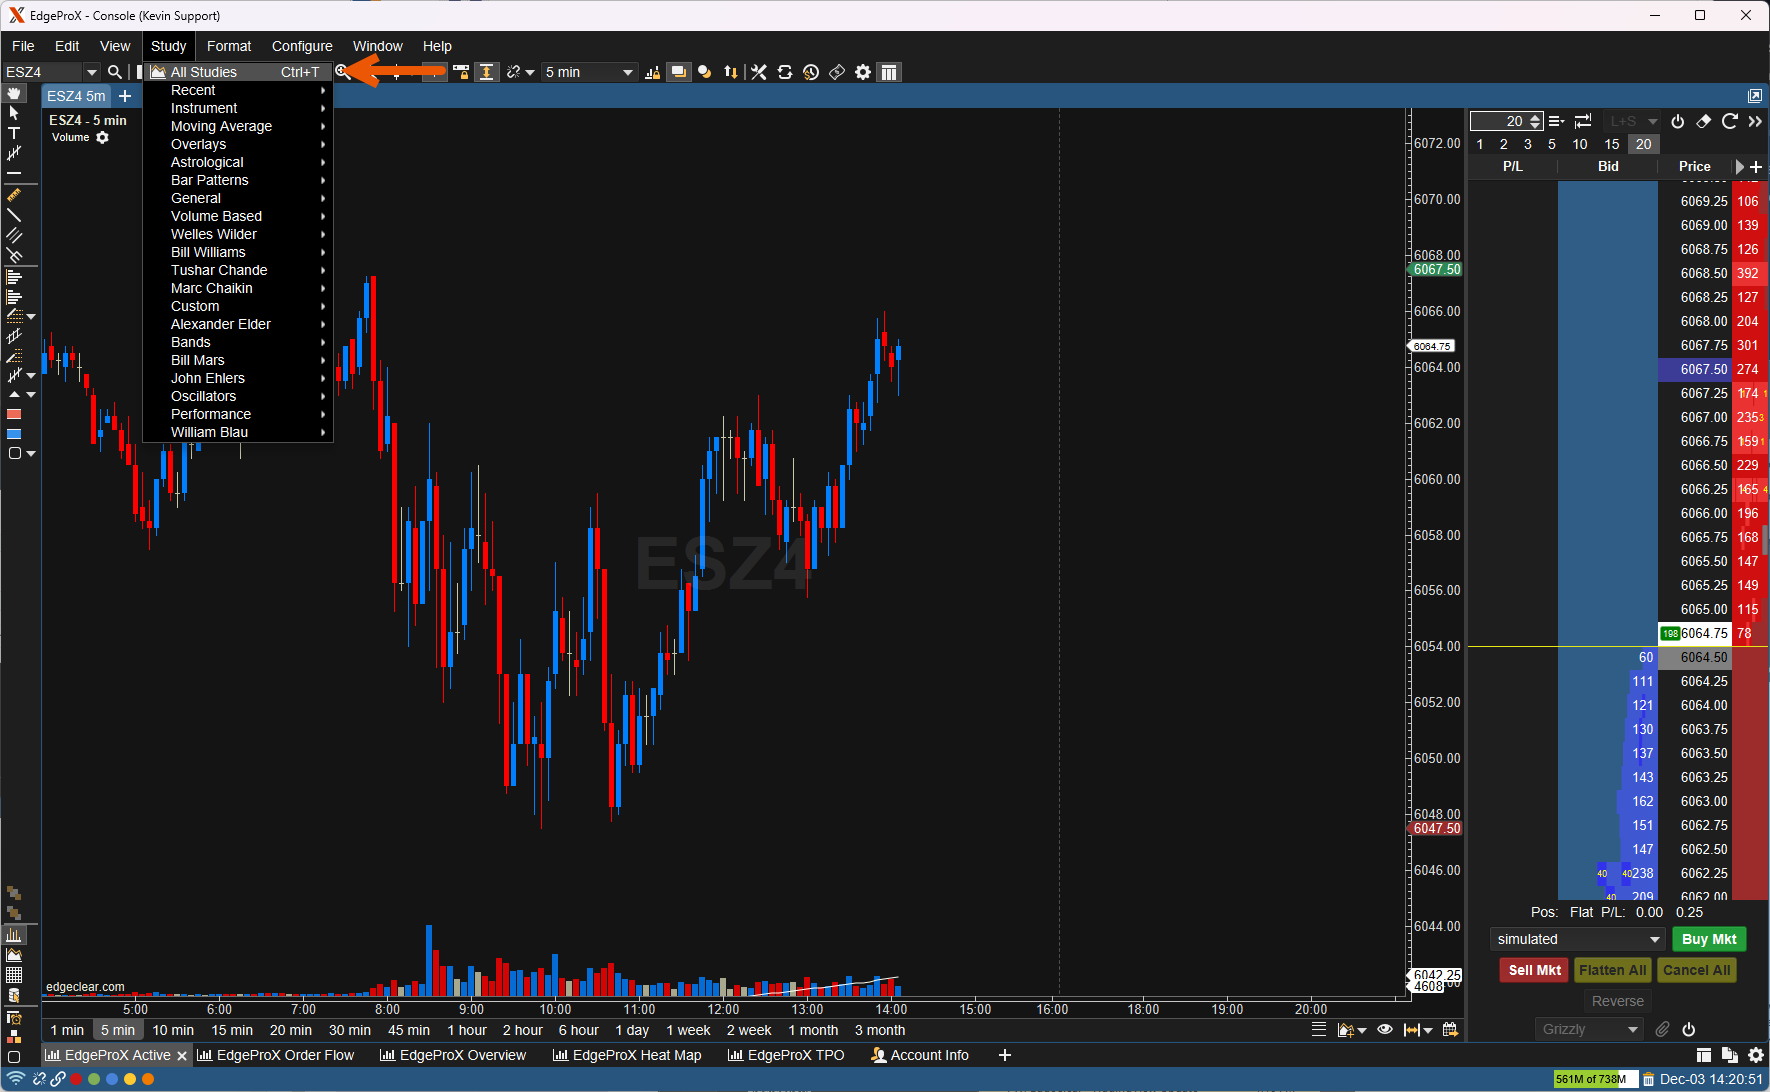The width and height of the screenshot is (1770, 1092).
Task: Select the text annotation tool
Action: pyautogui.click(x=14, y=133)
